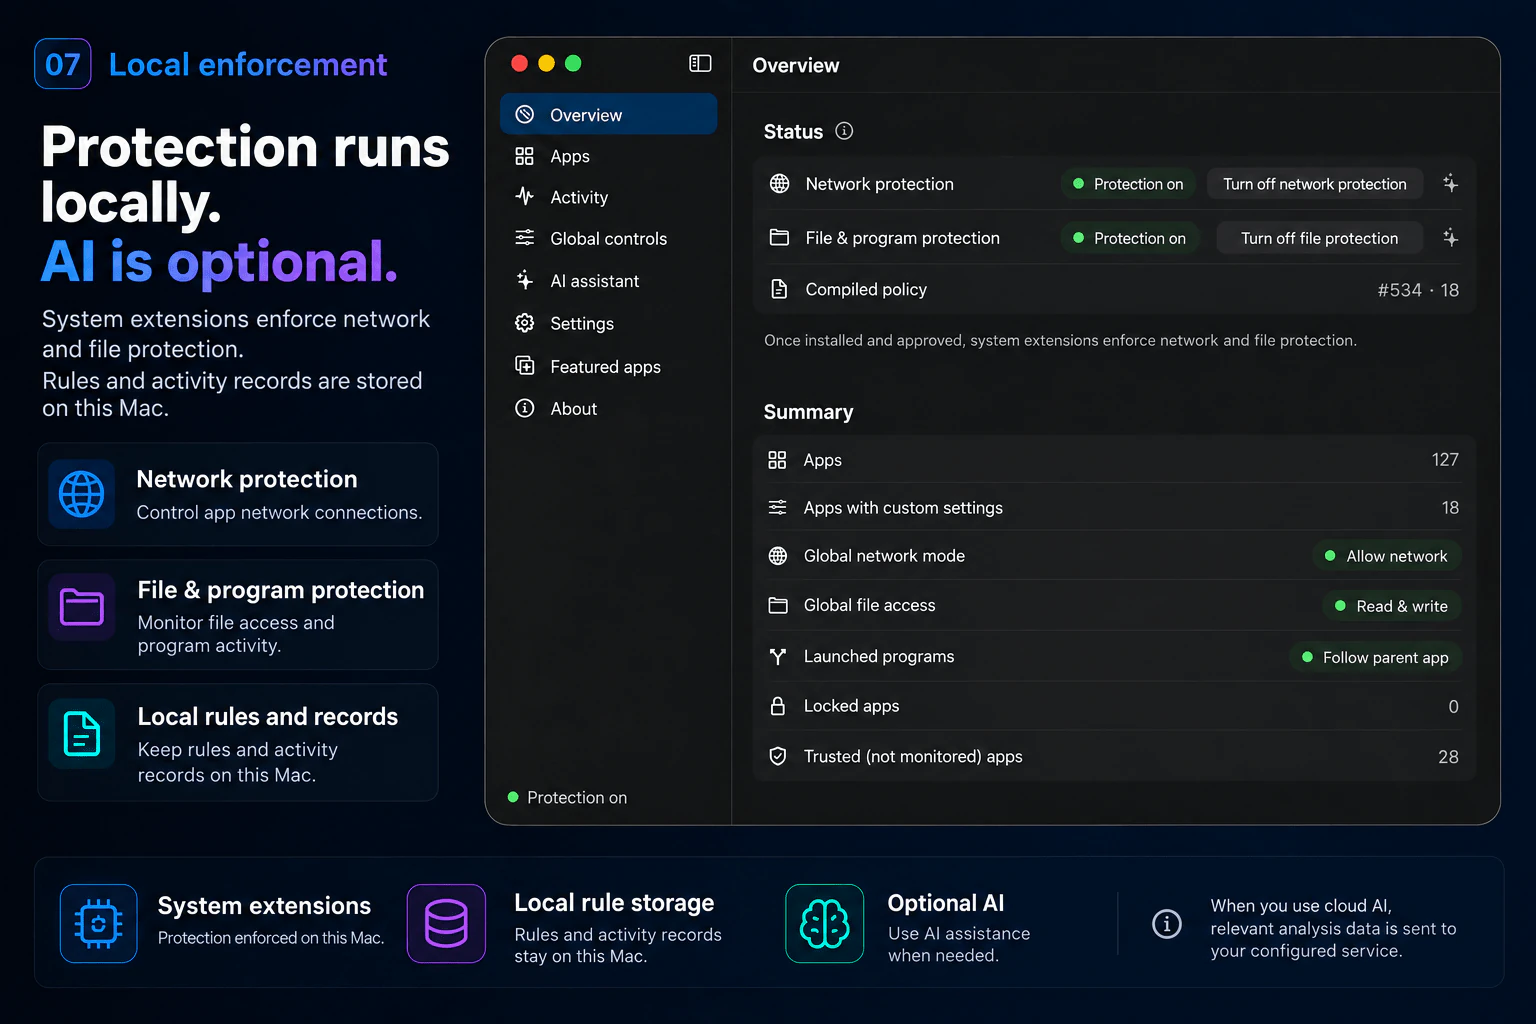Click the Local rules and records document icon

tap(81, 734)
